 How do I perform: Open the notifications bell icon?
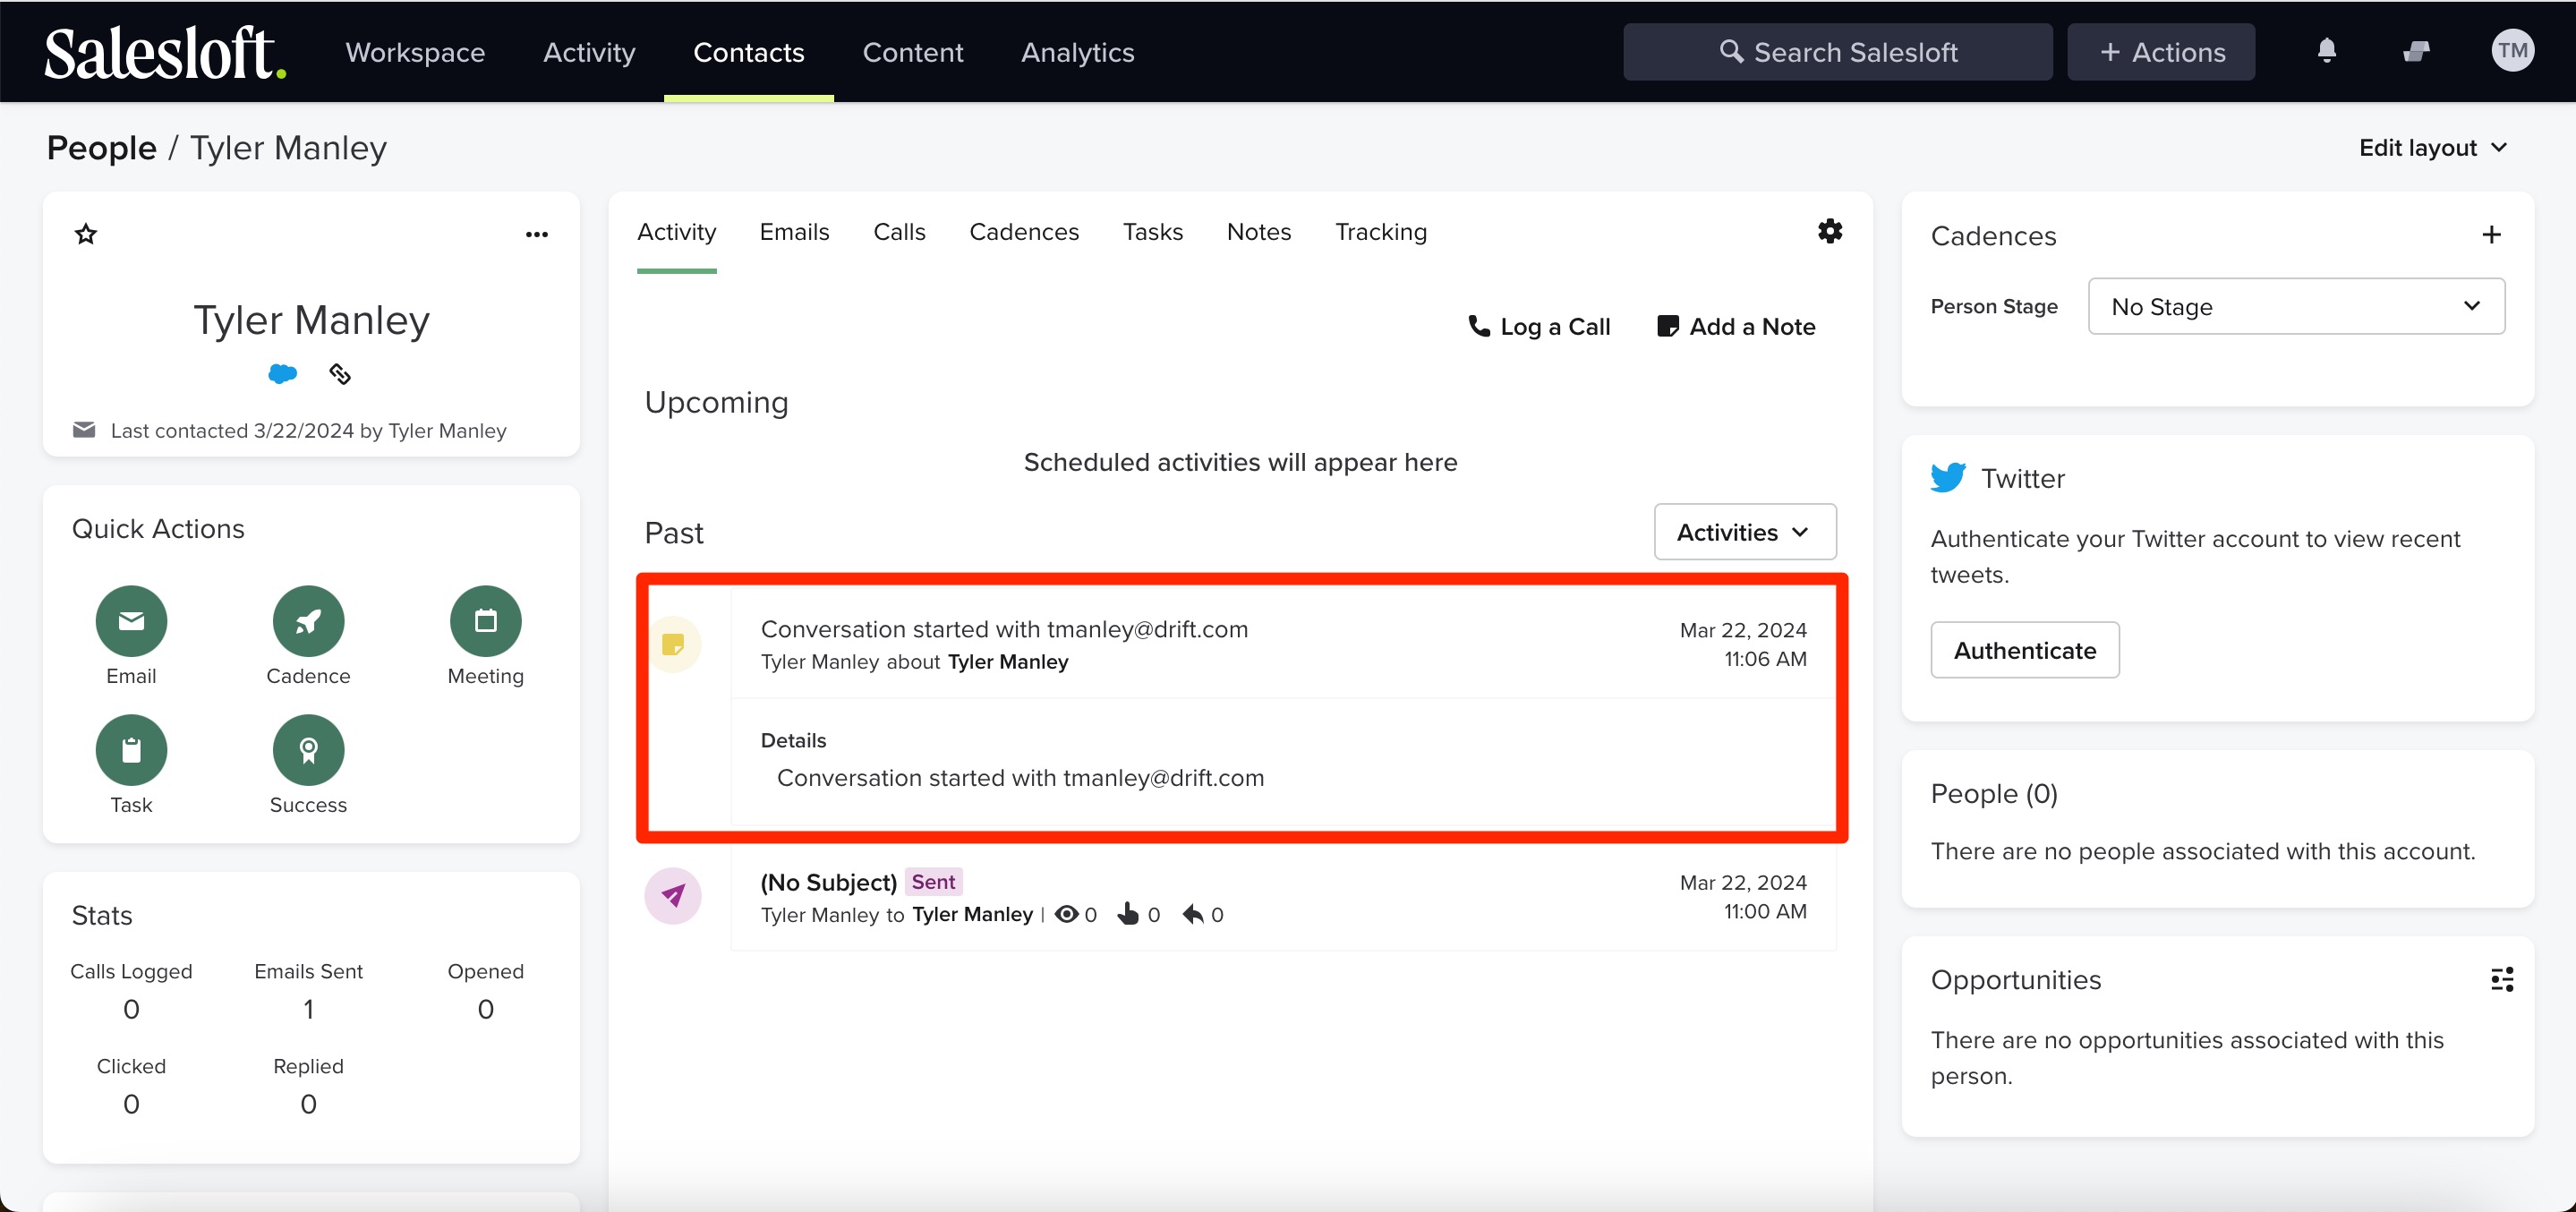pos(2327,51)
